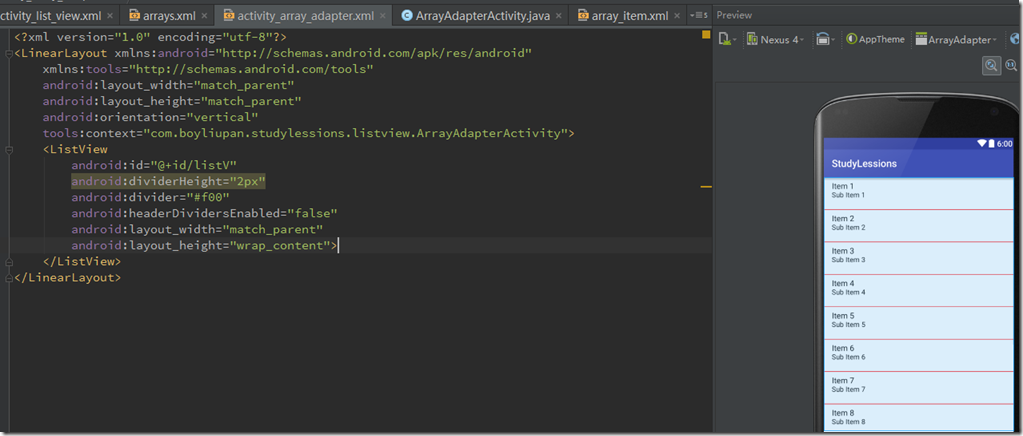This screenshot has height=436, width=1023.
Task: Click the zoom-to-fit magnifier icon in Preview
Action: 991,65
